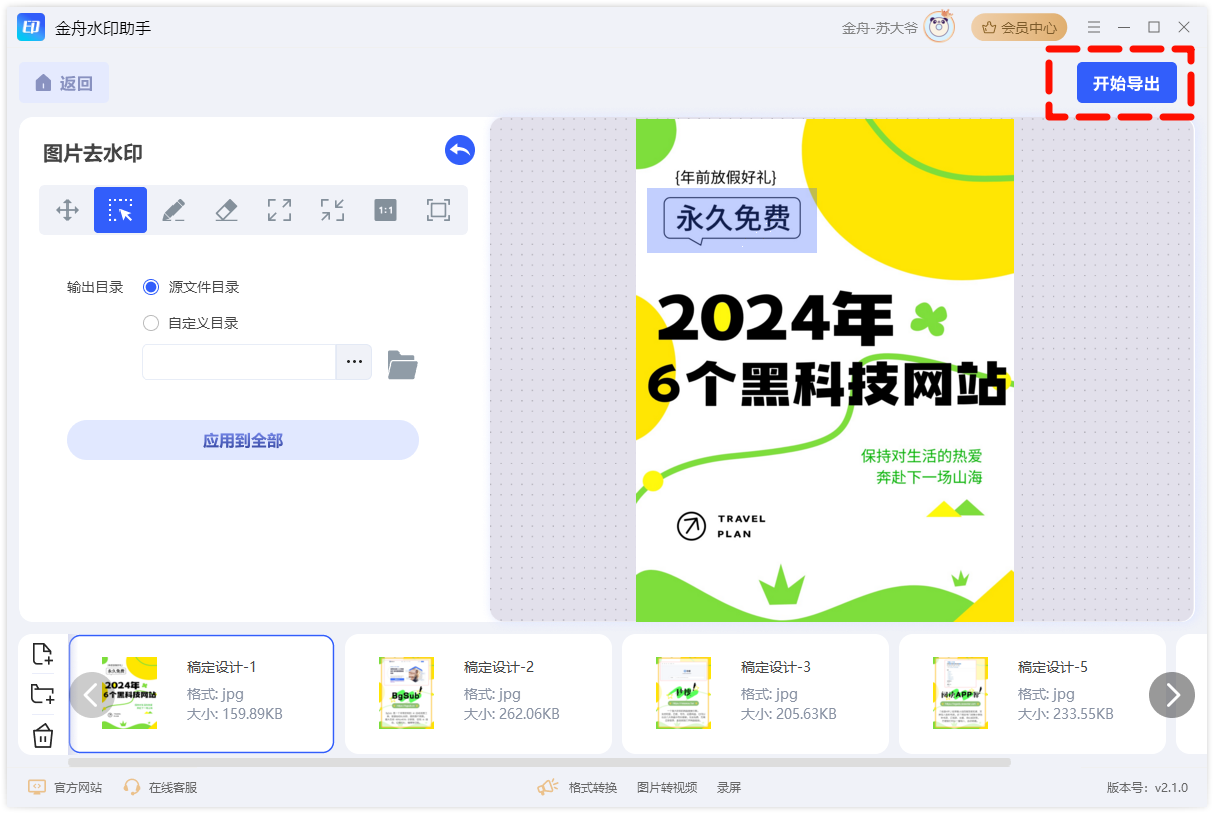
Task: Click the zoom out shrink icon
Action: point(332,210)
